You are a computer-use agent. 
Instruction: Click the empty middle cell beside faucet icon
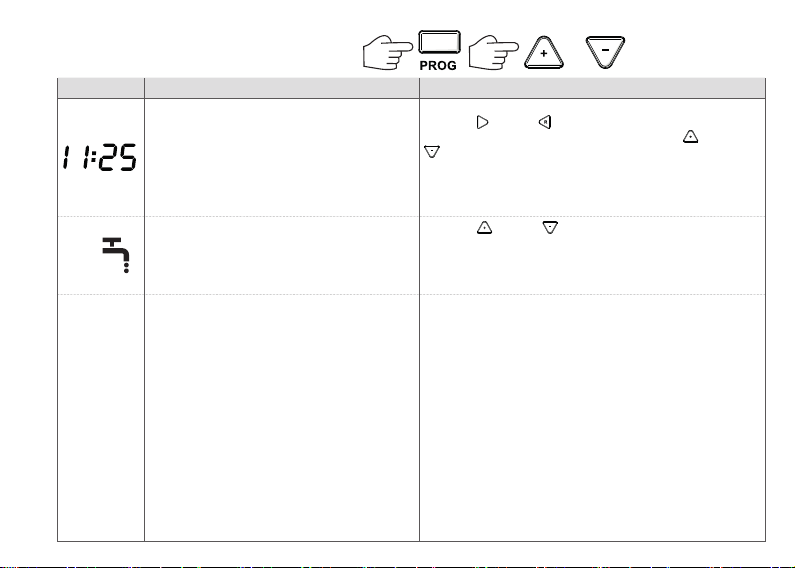point(282,255)
